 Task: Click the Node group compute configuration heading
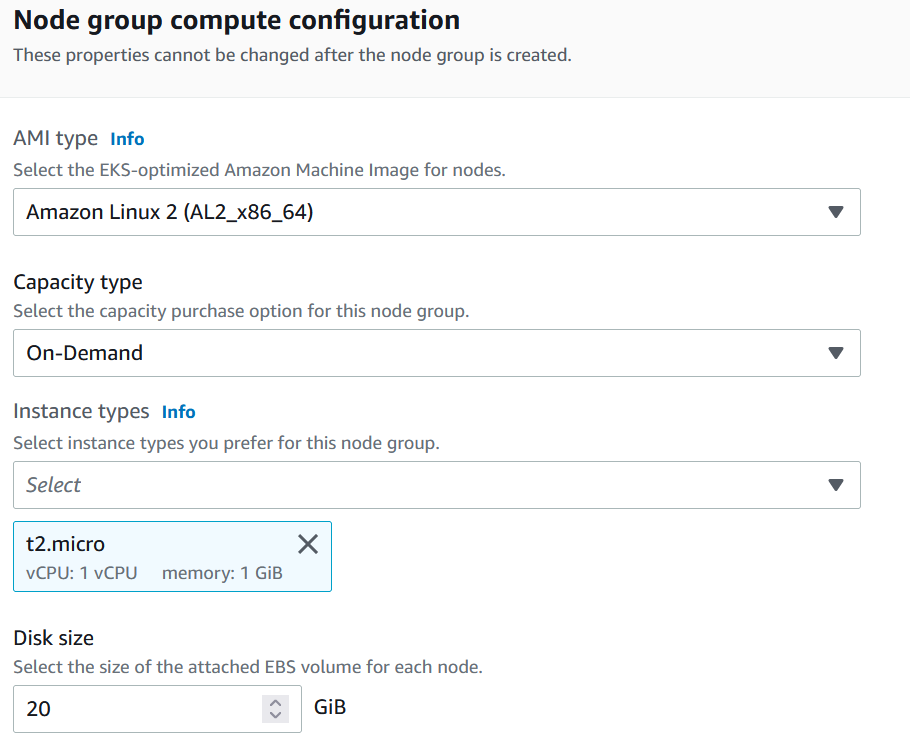[x=237, y=20]
